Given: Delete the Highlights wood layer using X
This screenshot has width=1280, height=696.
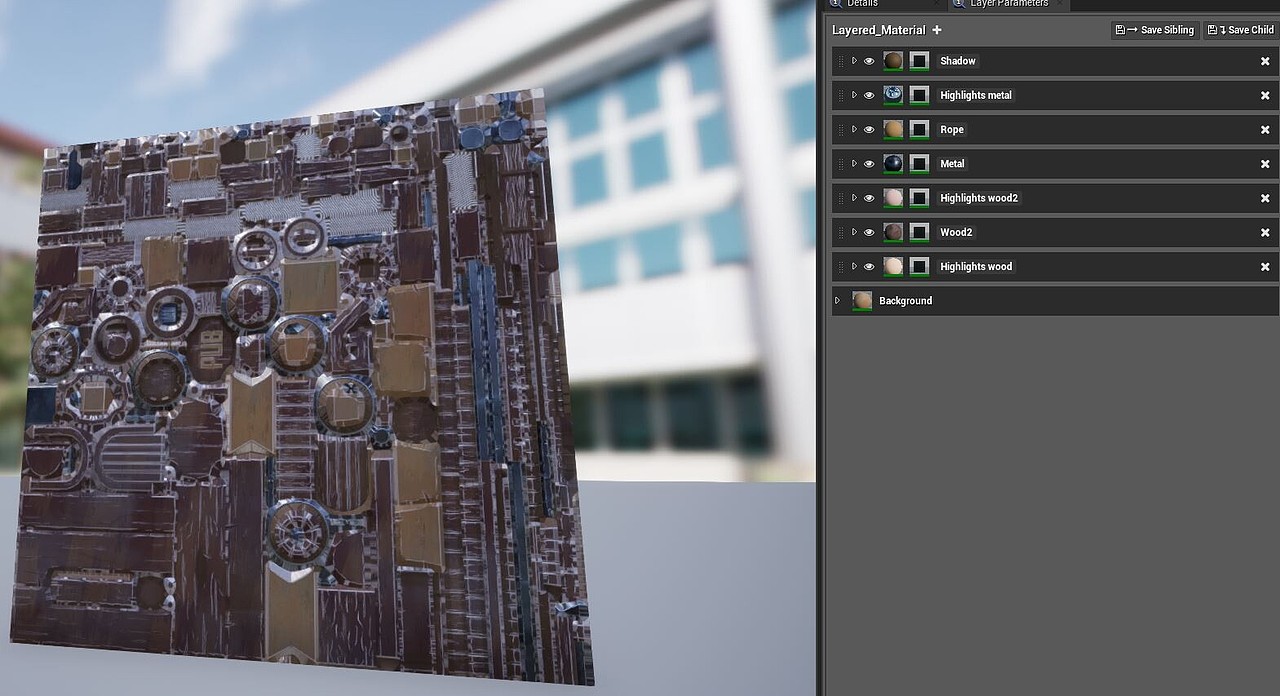Looking at the screenshot, I should [1265, 266].
